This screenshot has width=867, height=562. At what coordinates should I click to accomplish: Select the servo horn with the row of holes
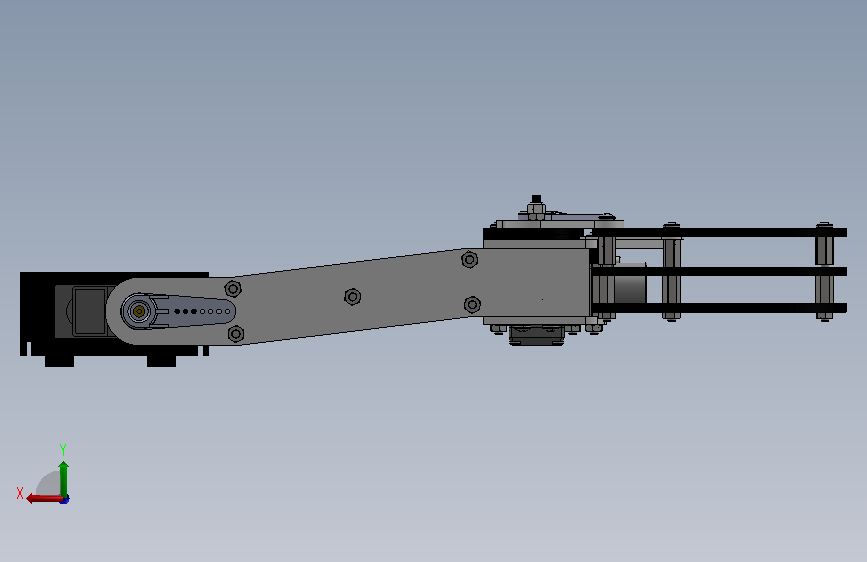pyautogui.click(x=178, y=311)
